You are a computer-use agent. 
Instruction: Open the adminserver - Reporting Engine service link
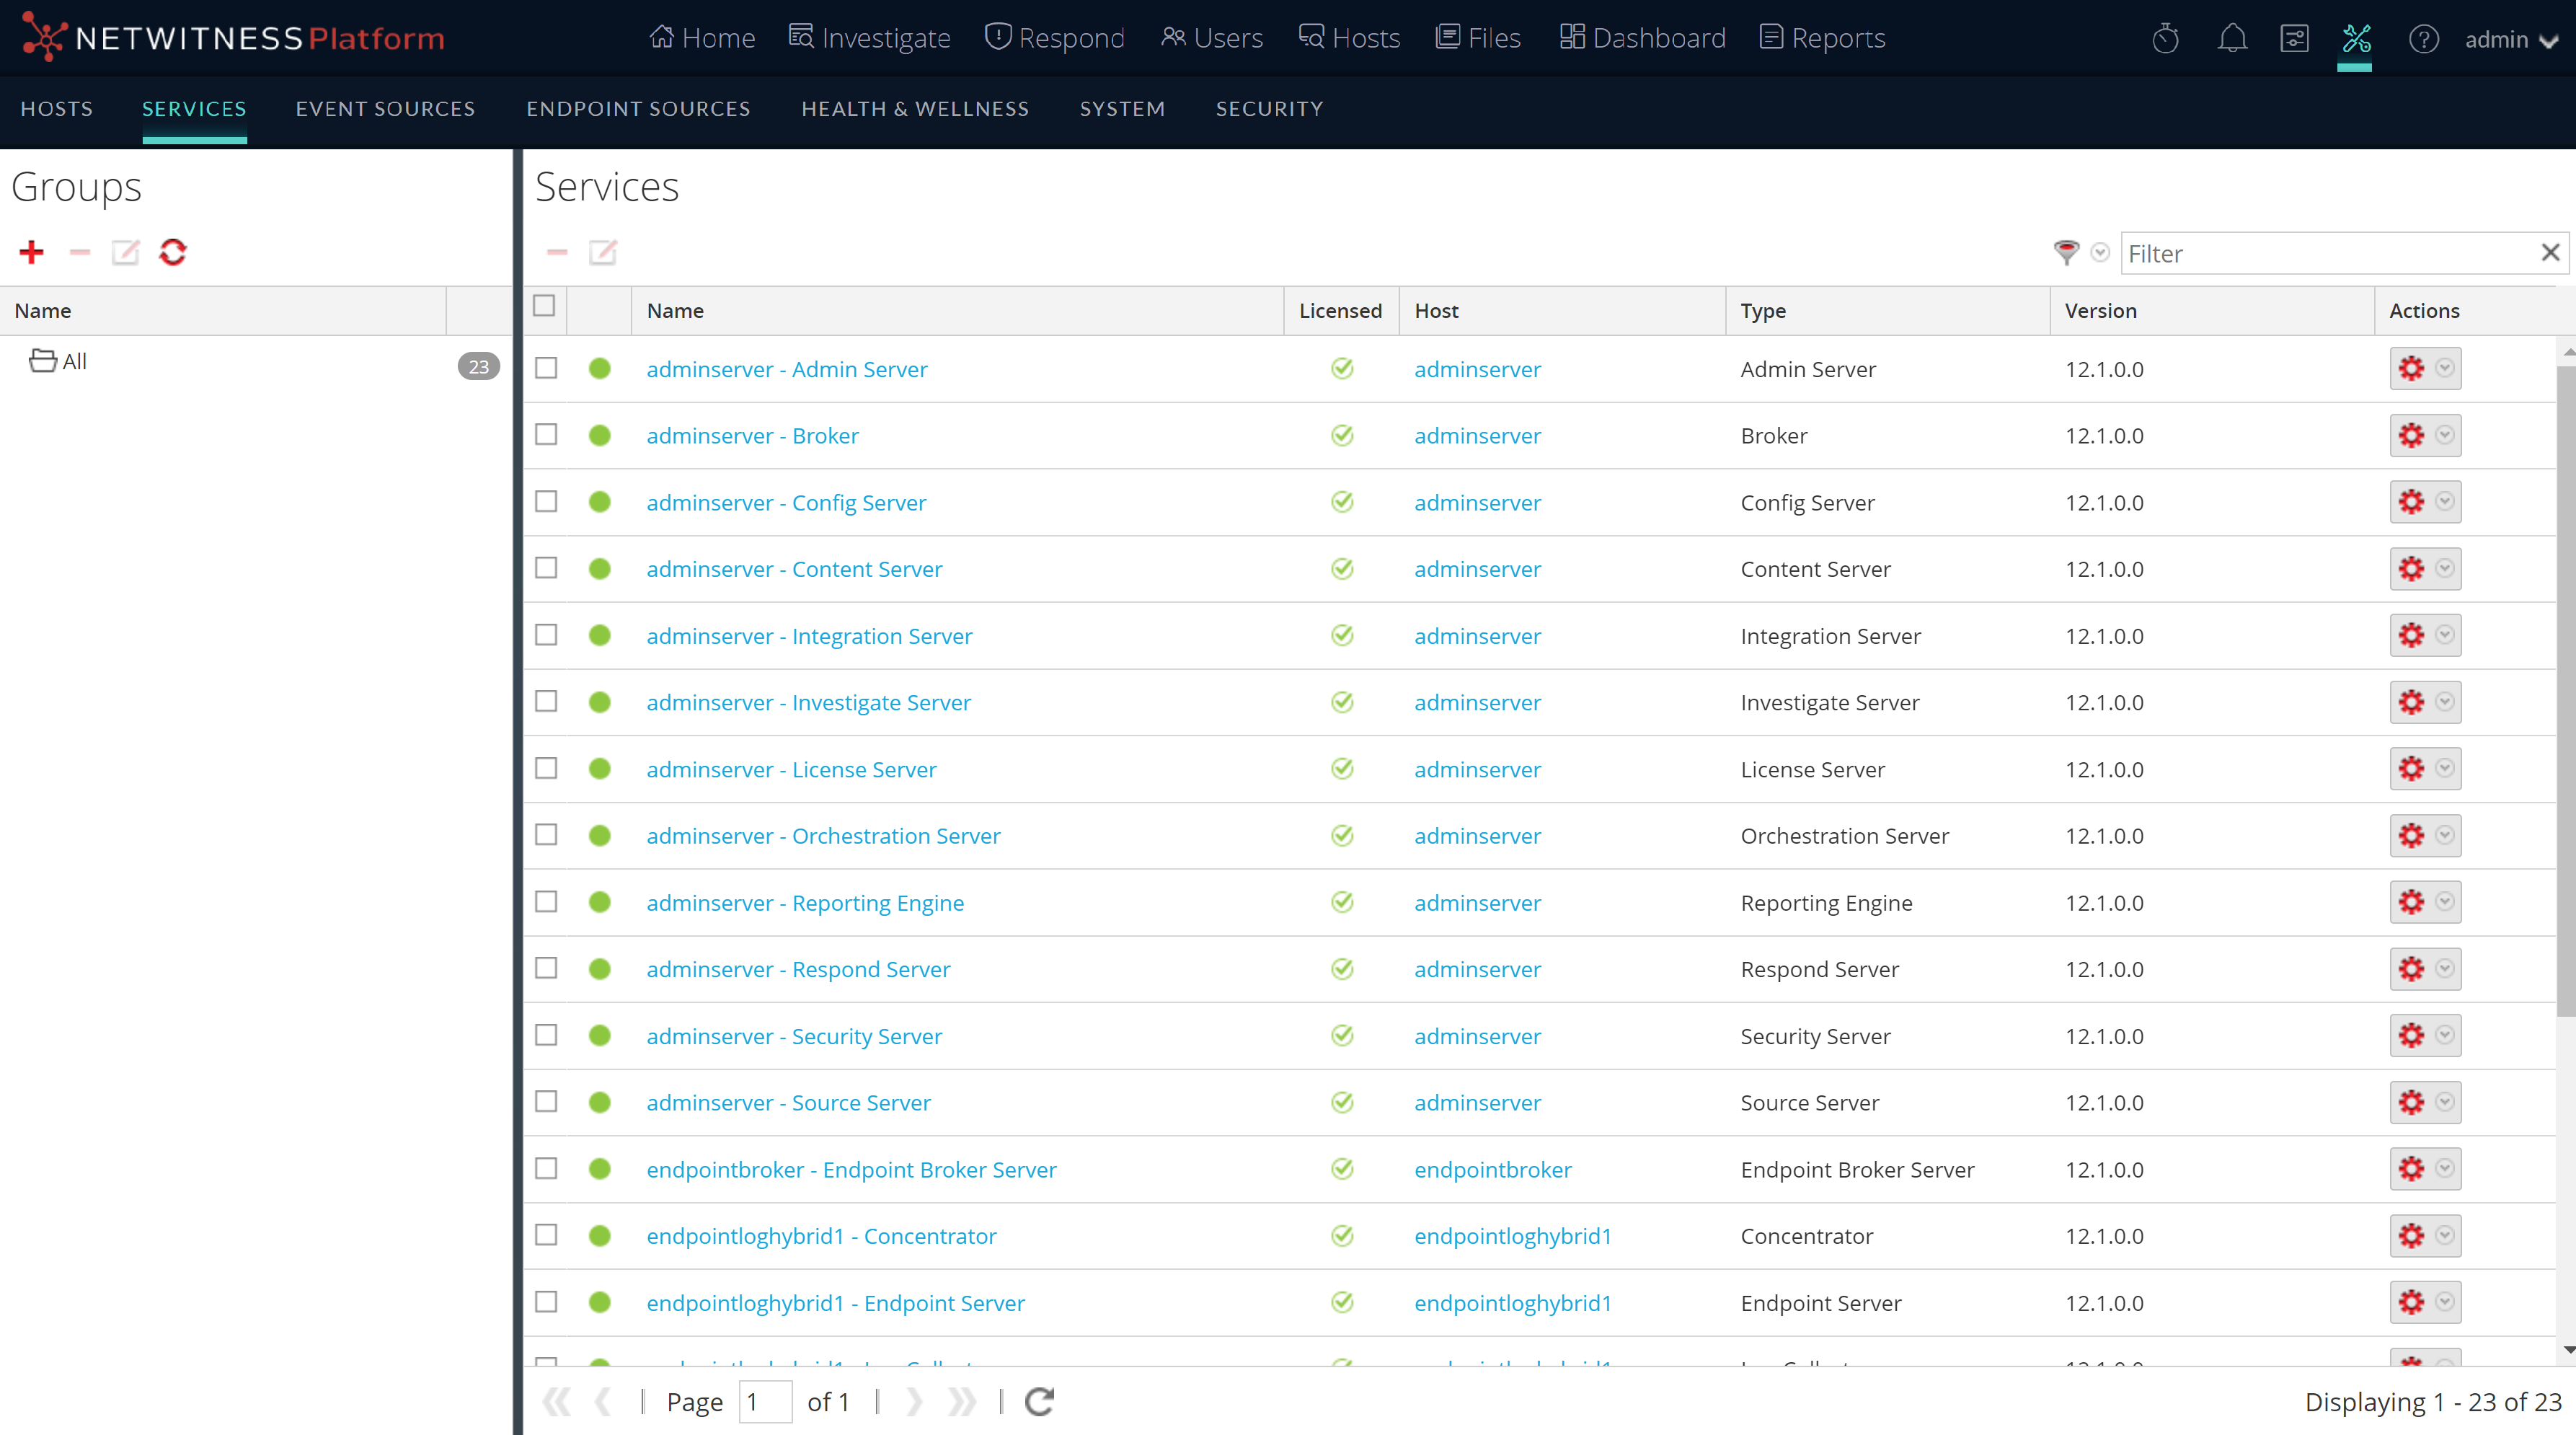tap(805, 902)
